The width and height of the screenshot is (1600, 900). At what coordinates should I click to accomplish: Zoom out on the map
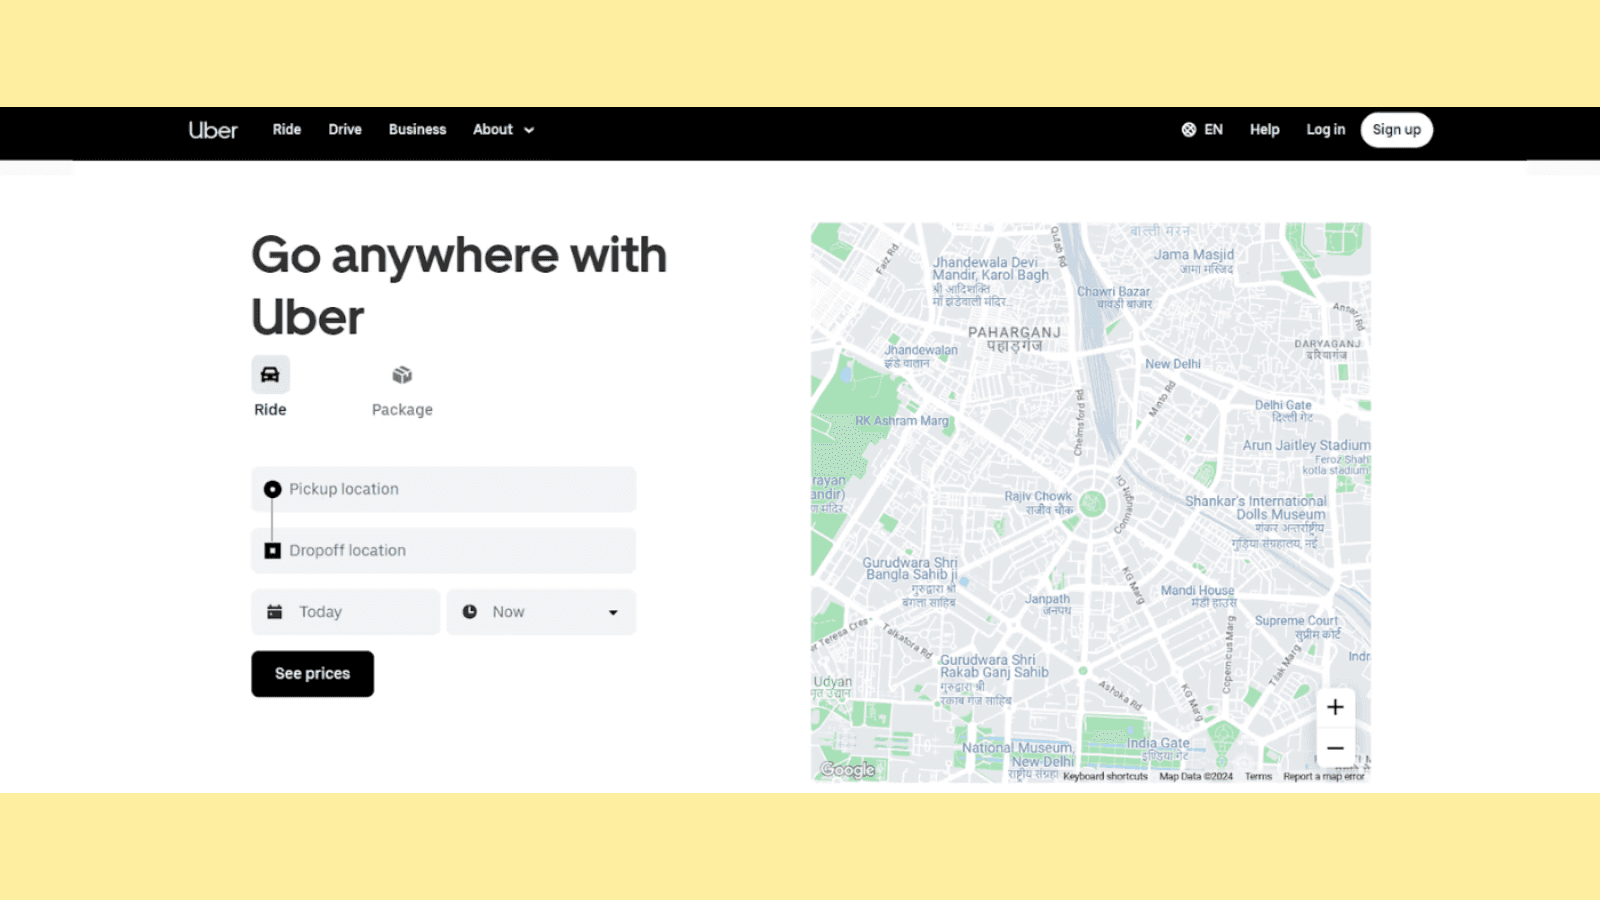click(1335, 748)
